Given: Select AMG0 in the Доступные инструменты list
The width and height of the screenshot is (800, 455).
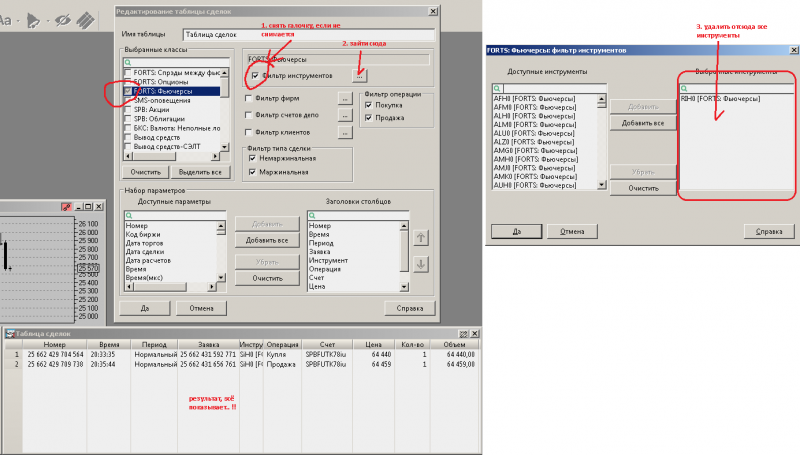Looking at the screenshot, I should 535,150.
